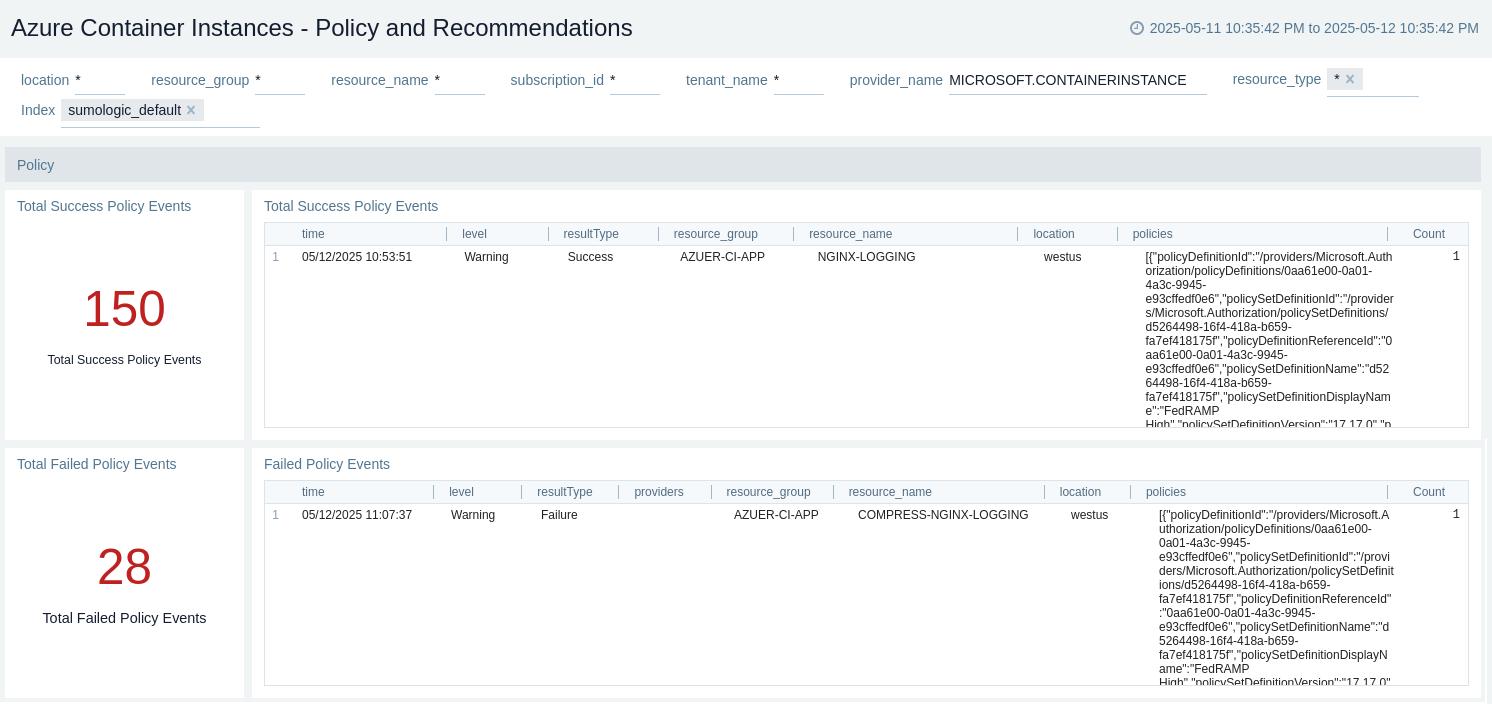Edit the location filter field
1492x704 pixels.
pos(100,80)
